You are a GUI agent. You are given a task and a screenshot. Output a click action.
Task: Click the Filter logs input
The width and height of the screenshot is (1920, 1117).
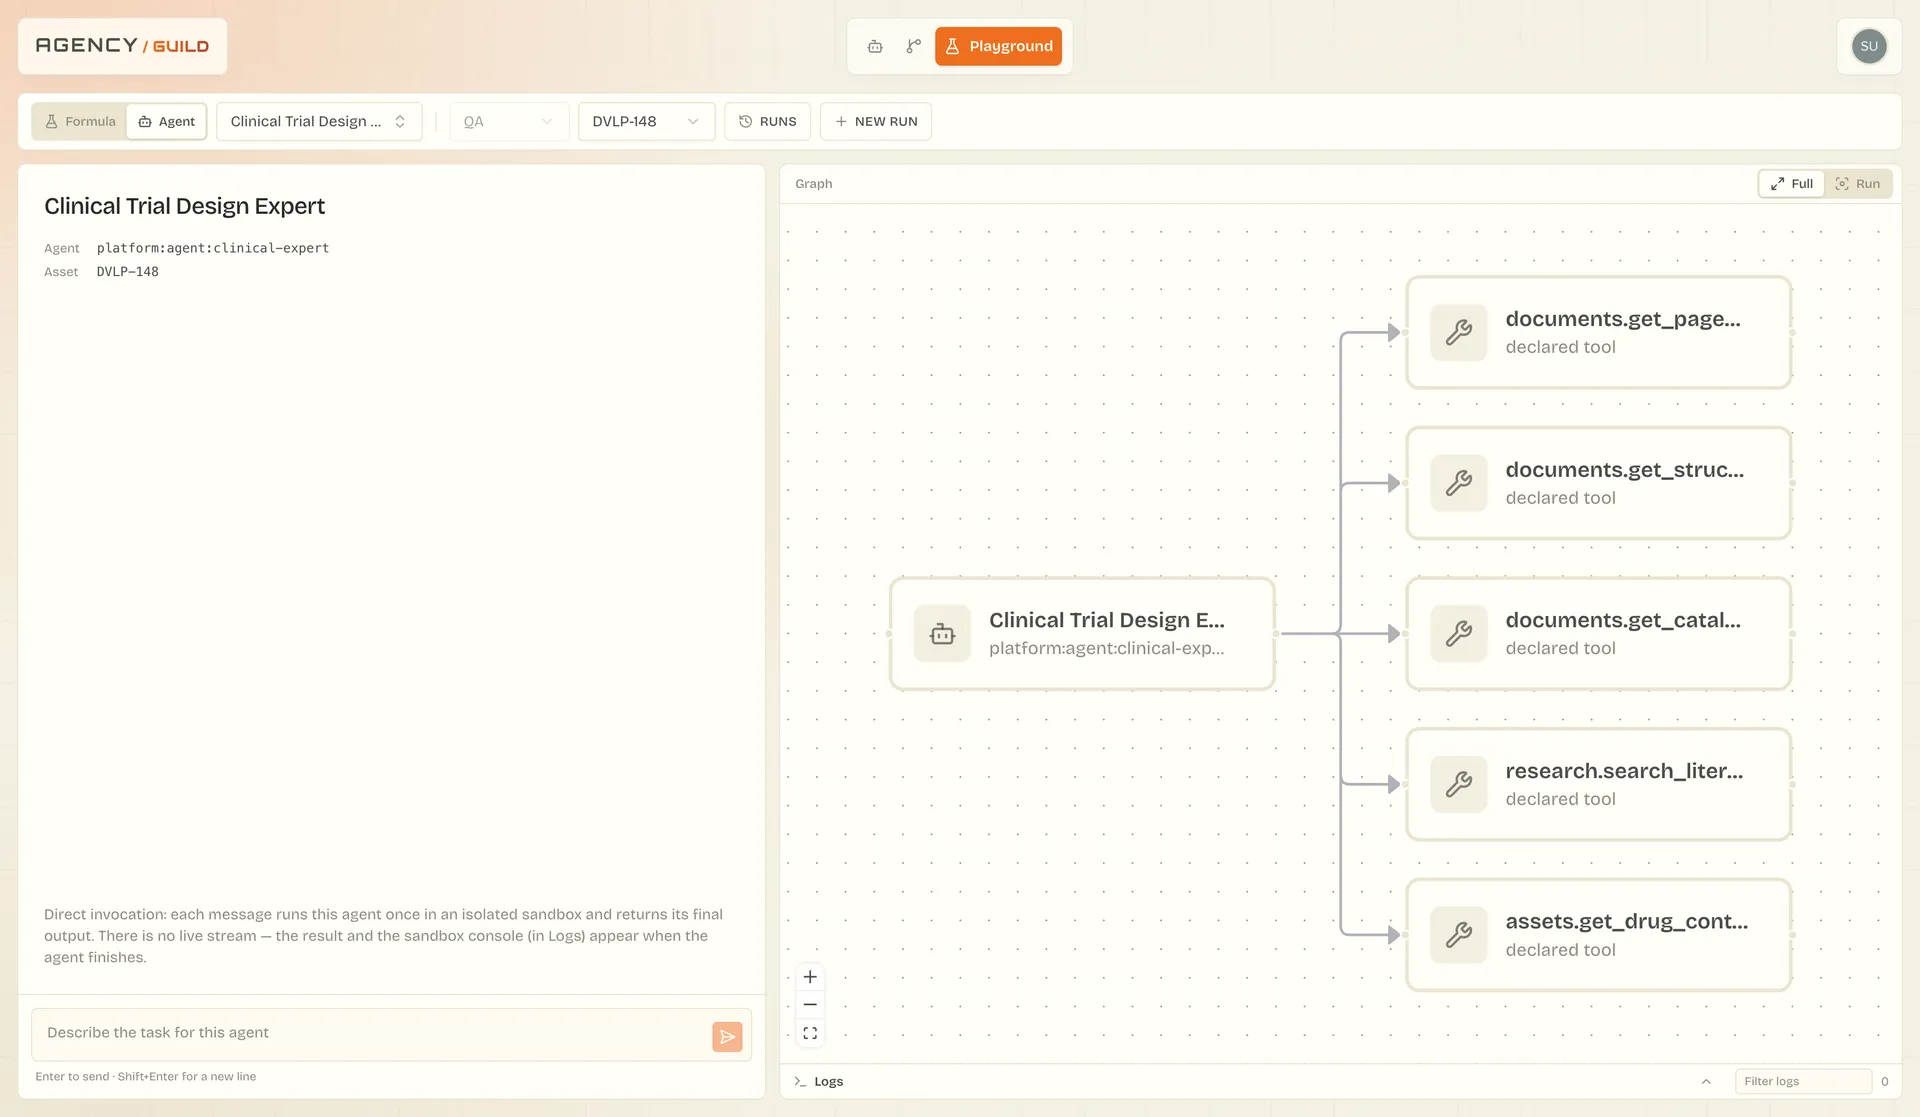coord(1803,1081)
